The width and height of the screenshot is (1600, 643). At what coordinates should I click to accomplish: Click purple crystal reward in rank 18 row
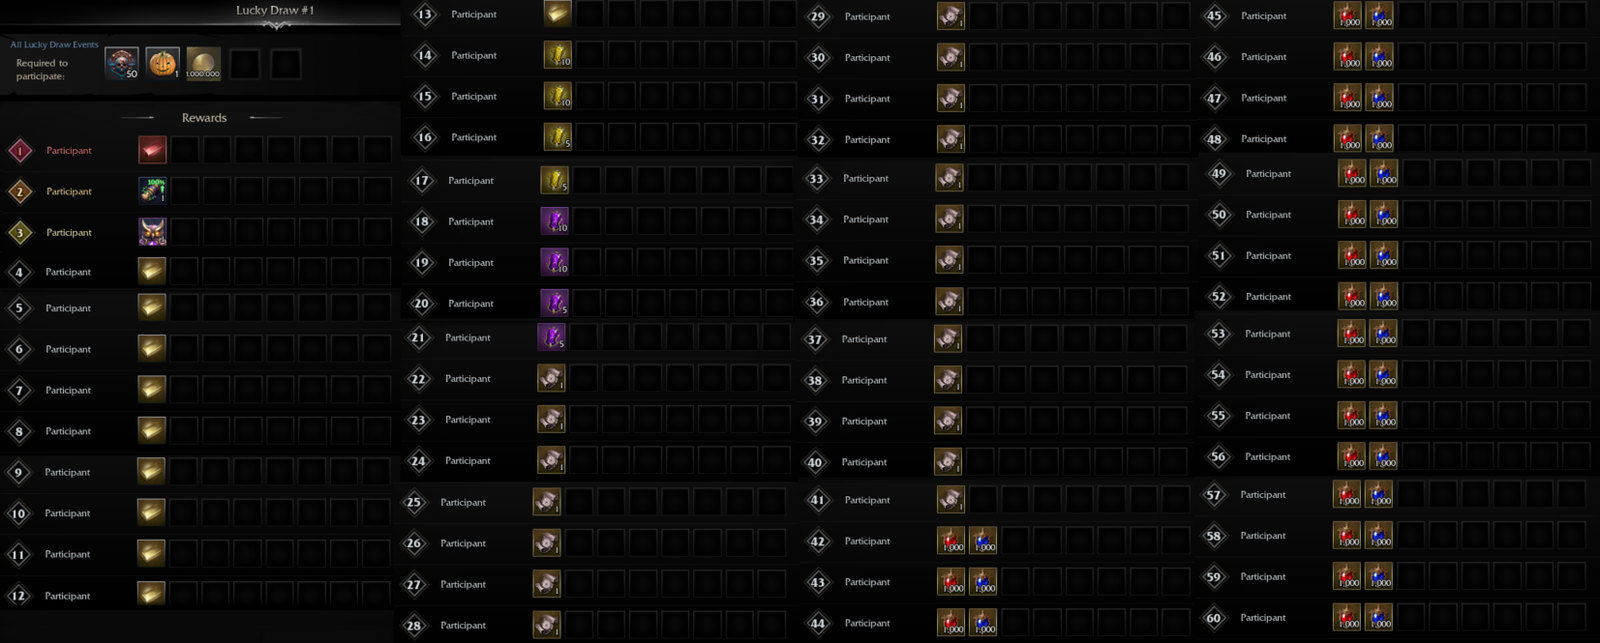tap(555, 221)
